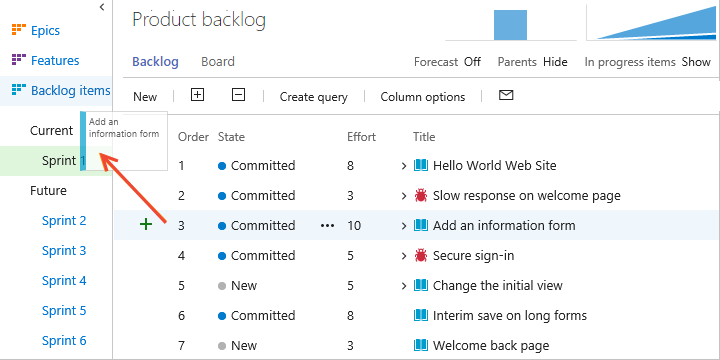Click the effort value 10 in row 3
Image resolution: width=720 pixels, height=360 pixels.
(354, 225)
